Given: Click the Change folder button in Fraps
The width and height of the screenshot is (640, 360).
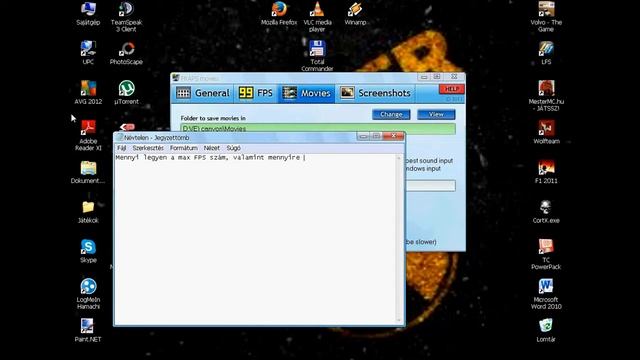Looking at the screenshot, I should (x=391, y=114).
